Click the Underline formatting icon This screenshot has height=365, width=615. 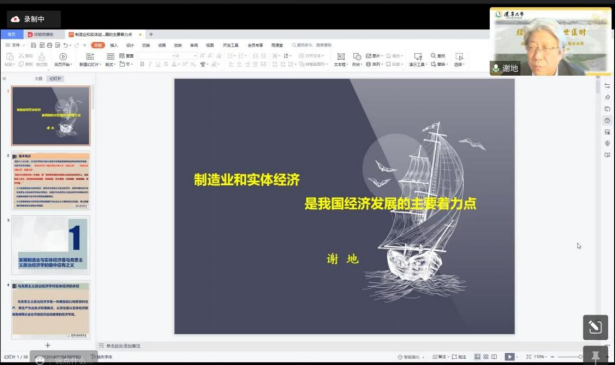158,64
